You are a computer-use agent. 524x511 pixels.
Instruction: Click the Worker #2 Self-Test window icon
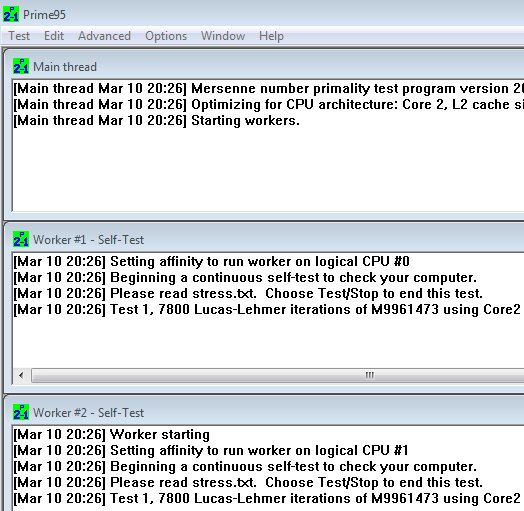[21, 412]
